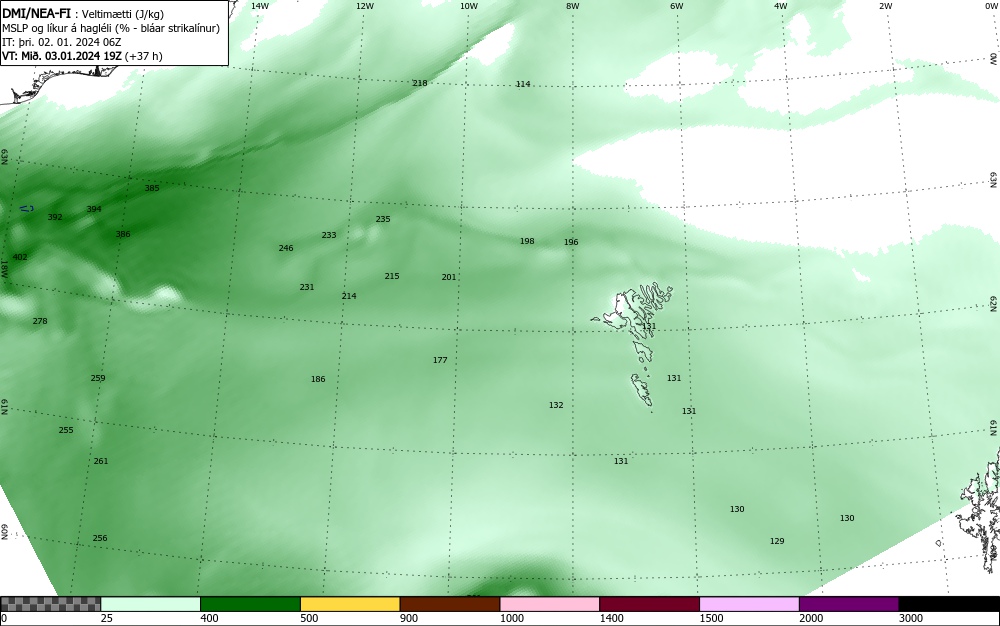Click the checkered 0–25 legend swatch

coord(50,604)
